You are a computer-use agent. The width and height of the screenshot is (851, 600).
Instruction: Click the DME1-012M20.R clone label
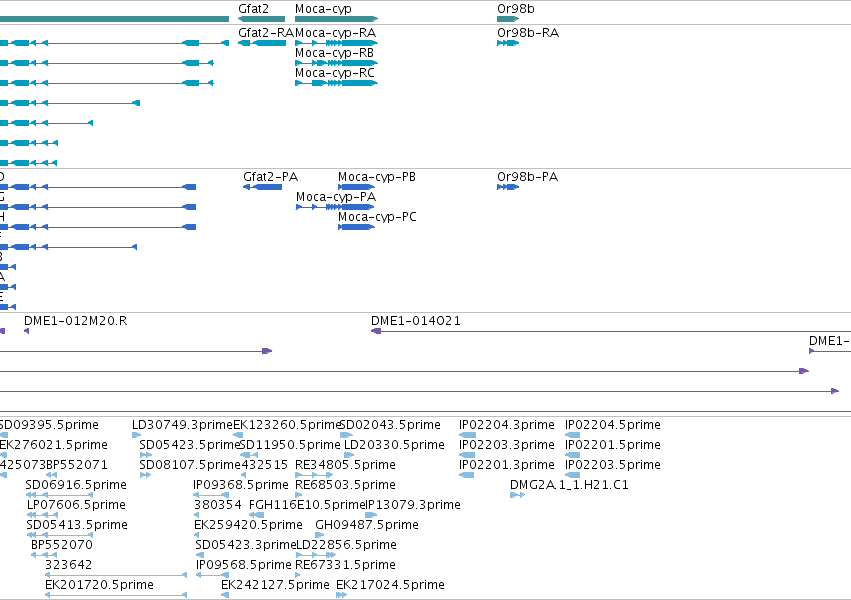[x=75, y=321]
